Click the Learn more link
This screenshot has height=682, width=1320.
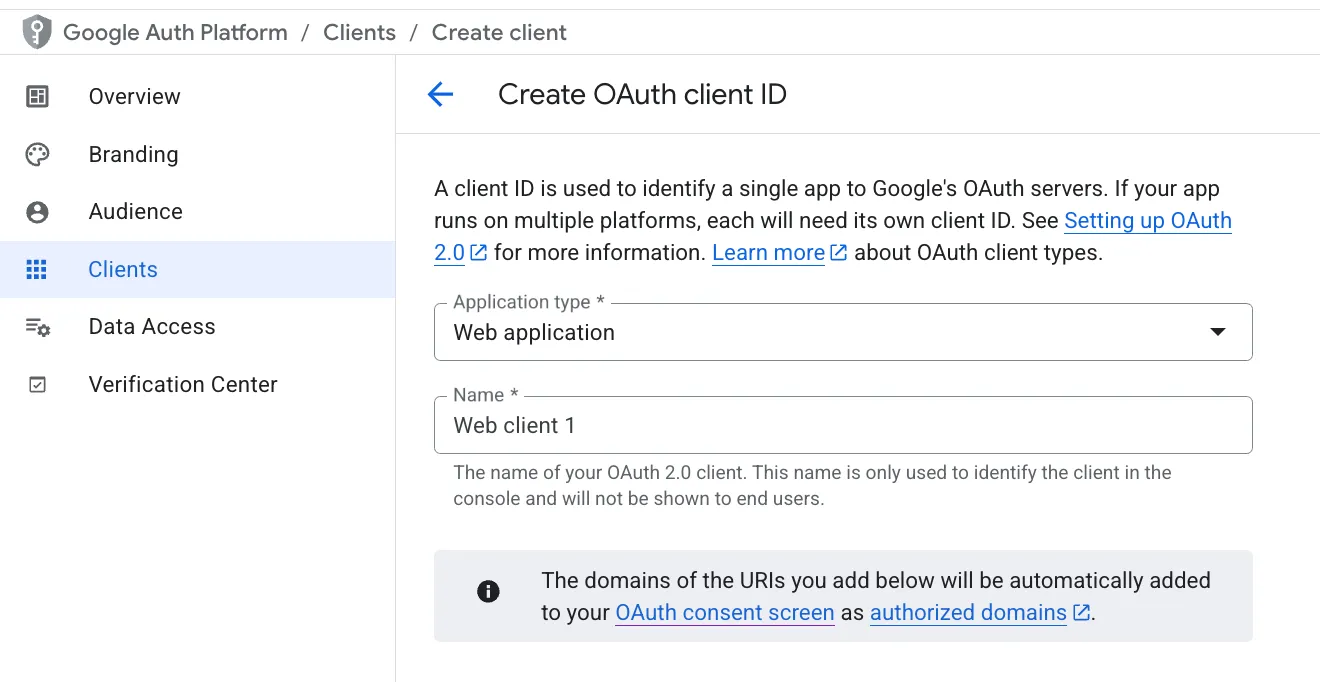tap(768, 253)
